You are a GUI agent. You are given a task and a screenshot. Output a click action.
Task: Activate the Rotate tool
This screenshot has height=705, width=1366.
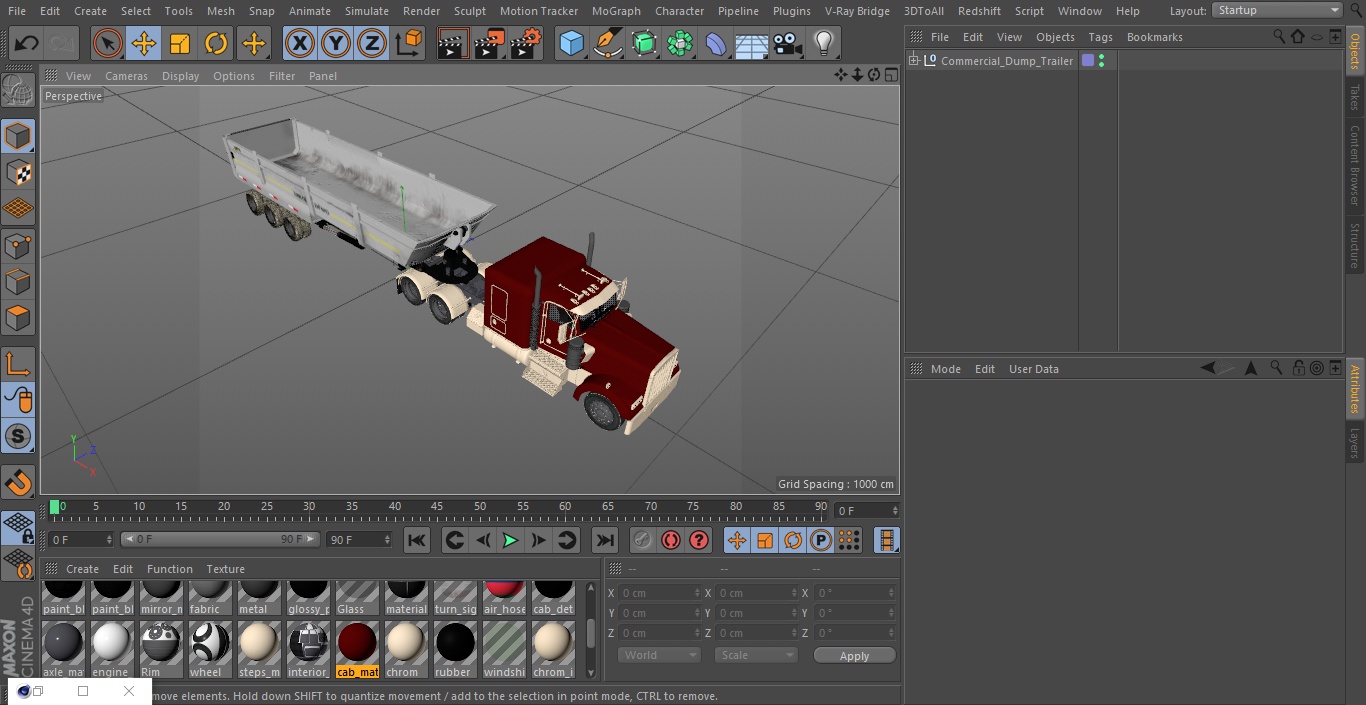point(216,43)
